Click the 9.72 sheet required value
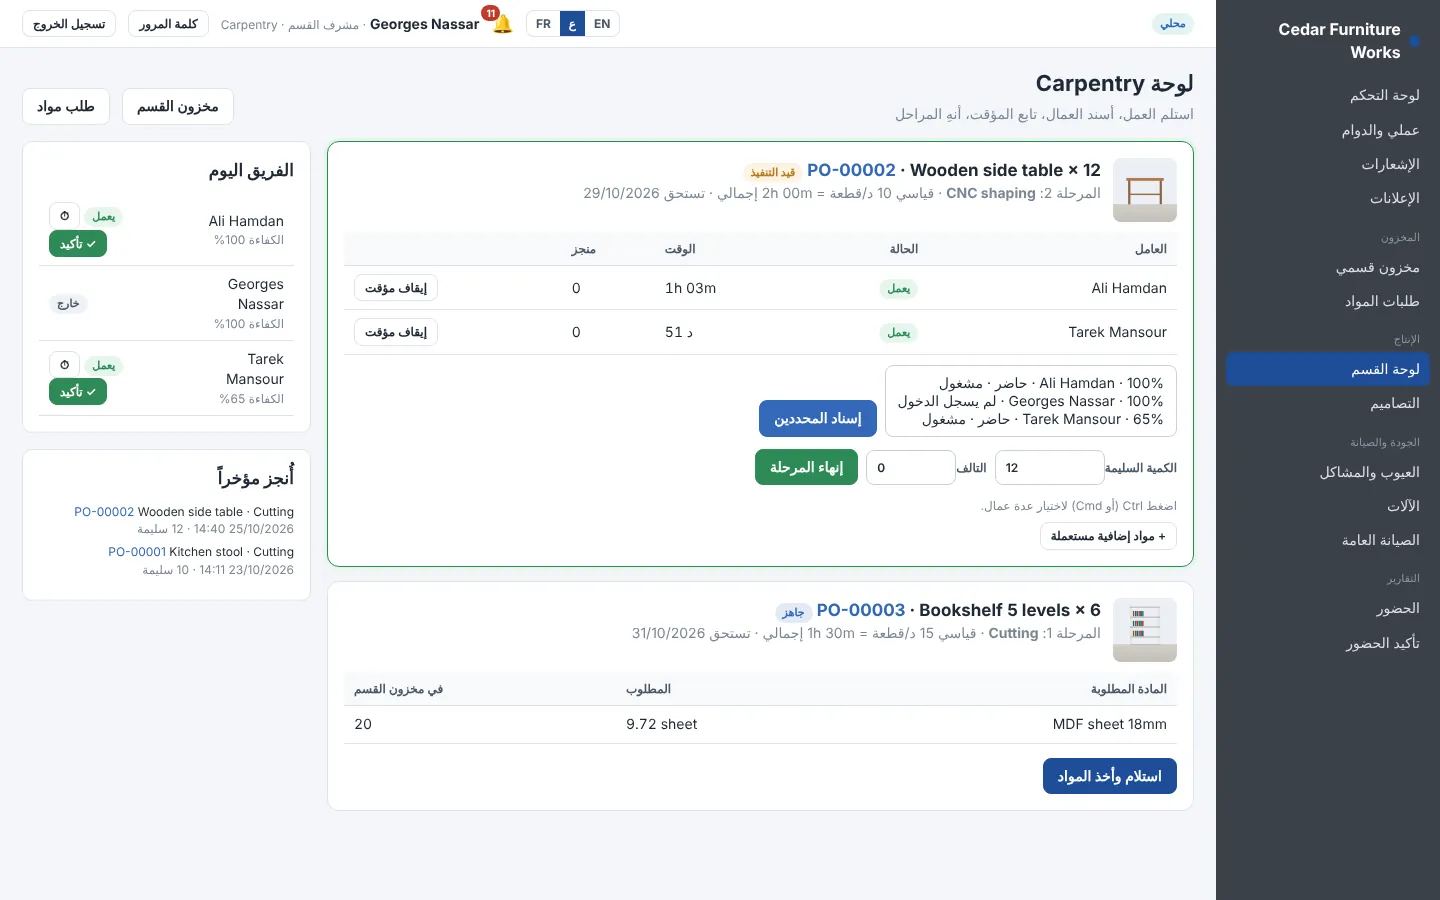 pyautogui.click(x=662, y=724)
